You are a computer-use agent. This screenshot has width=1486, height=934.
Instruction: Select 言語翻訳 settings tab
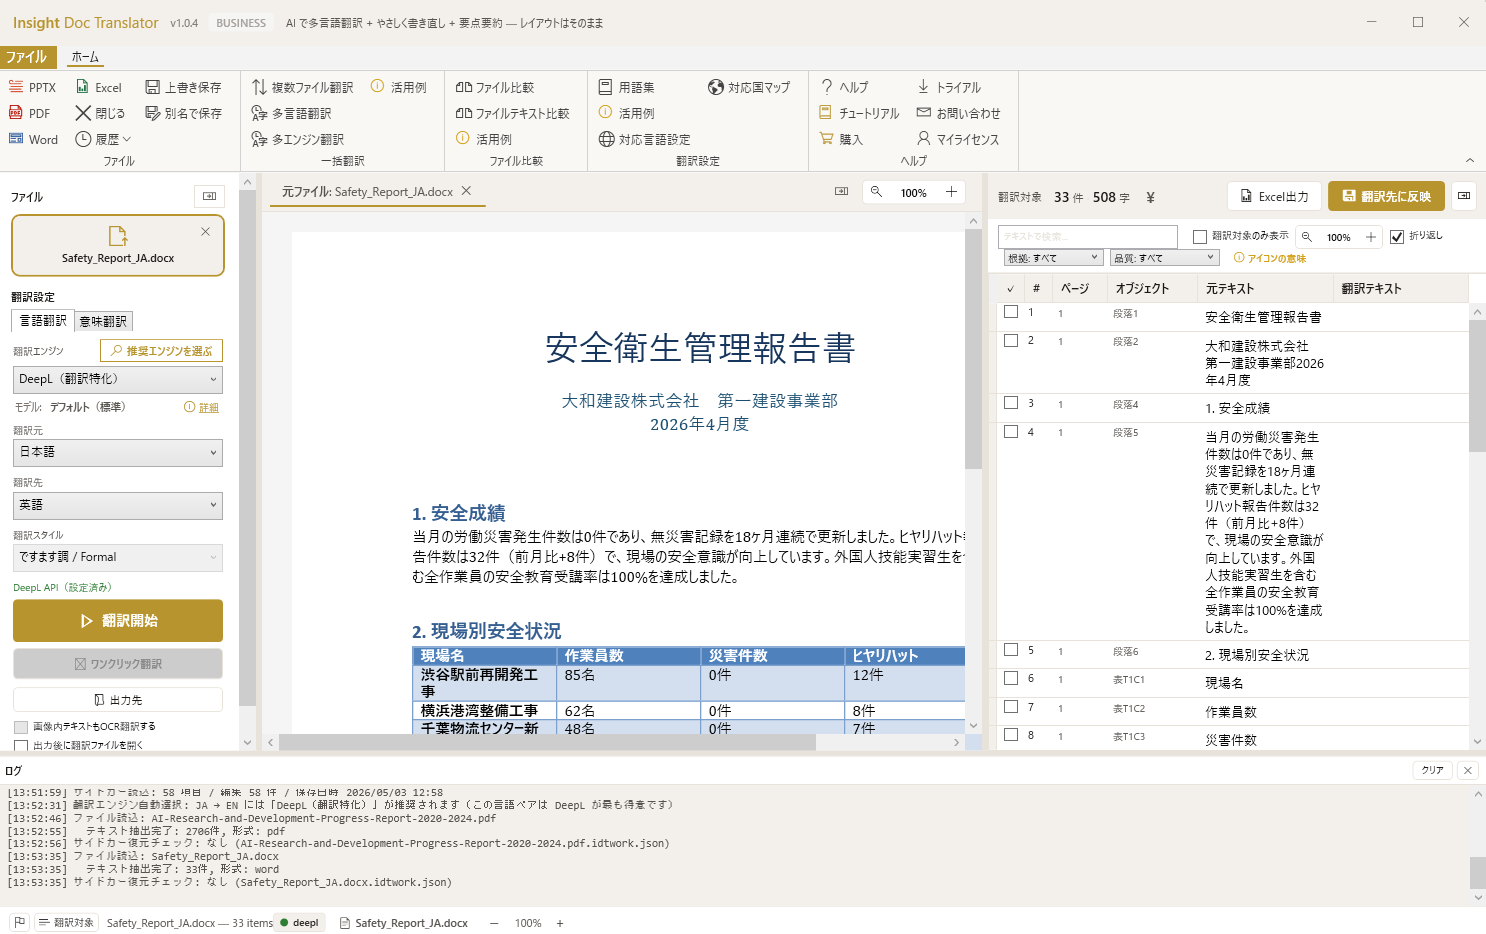pyautogui.click(x=43, y=321)
